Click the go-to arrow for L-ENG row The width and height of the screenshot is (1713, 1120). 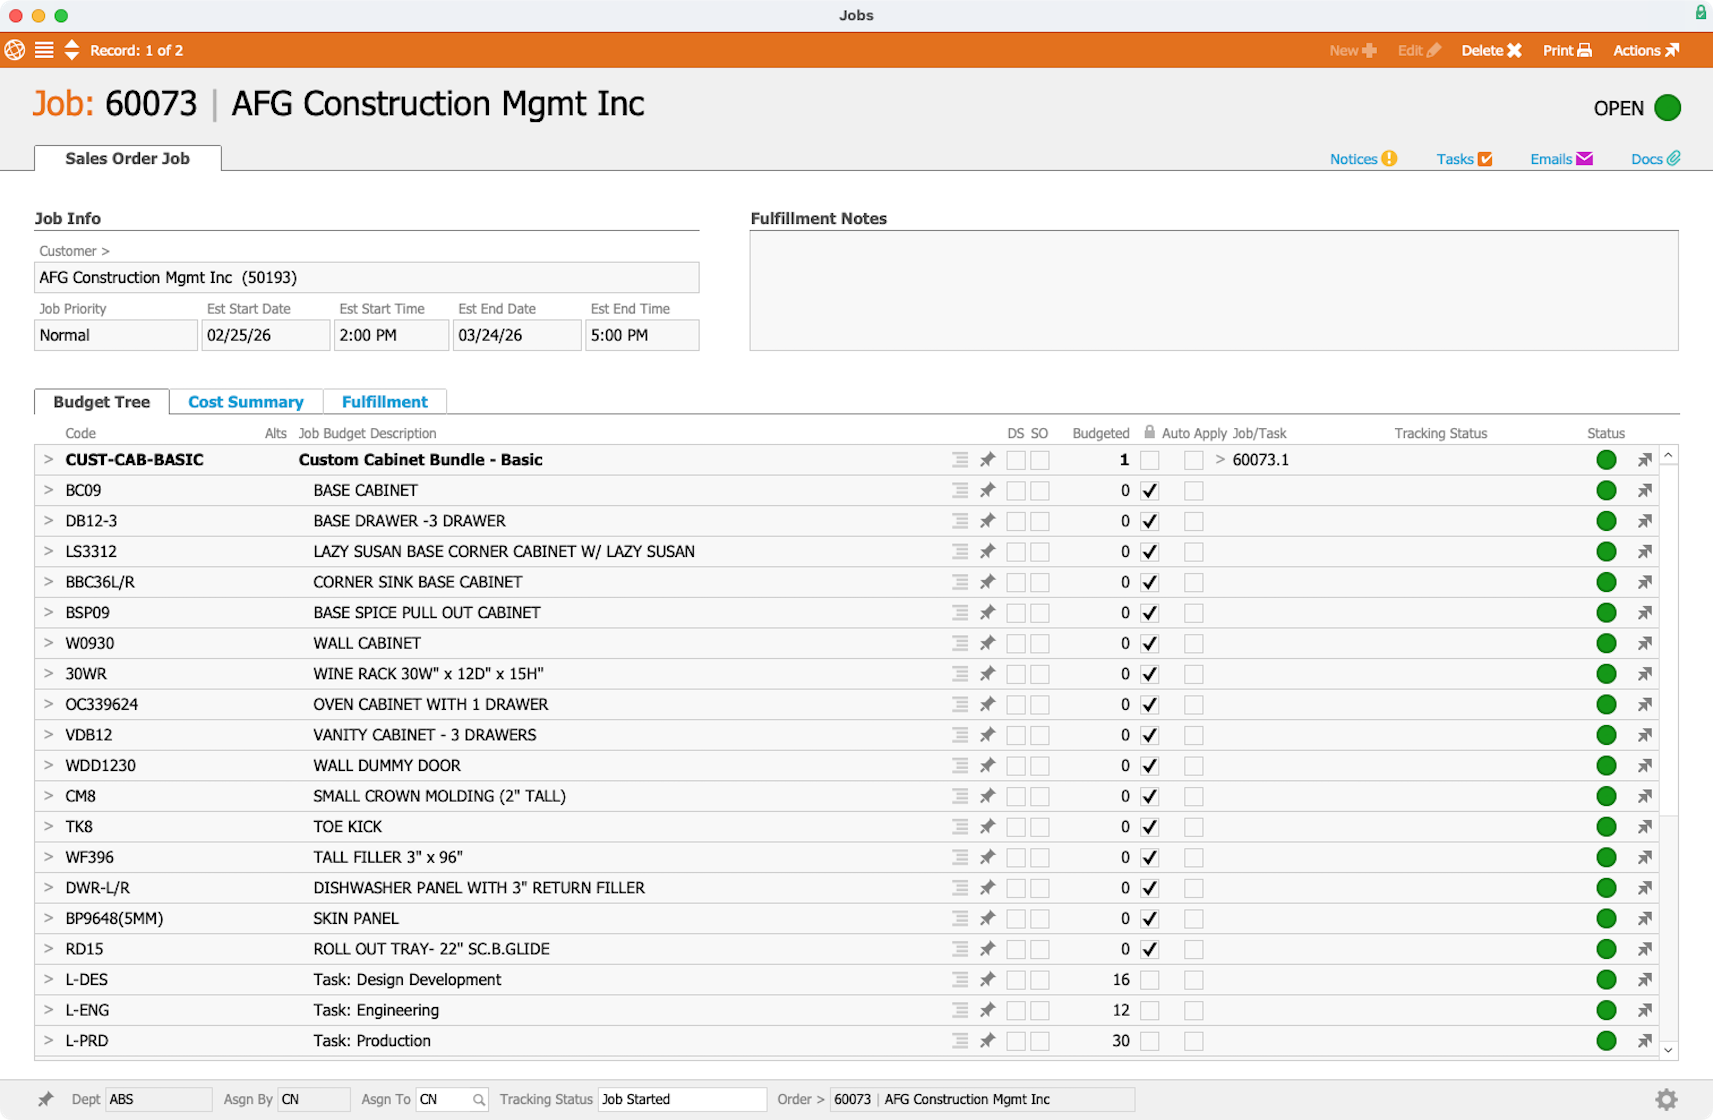pyautogui.click(x=1644, y=1010)
